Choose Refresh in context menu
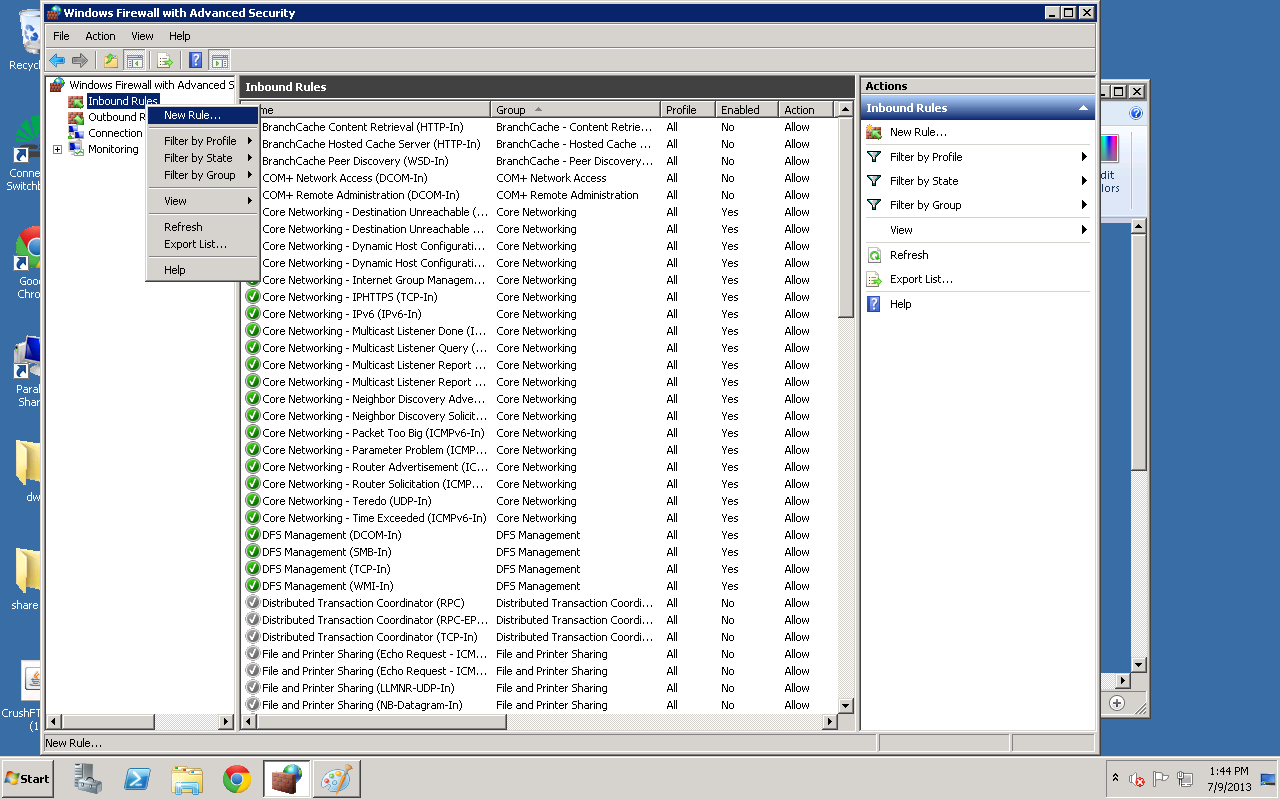The image size is (1280, 800). 203,227
